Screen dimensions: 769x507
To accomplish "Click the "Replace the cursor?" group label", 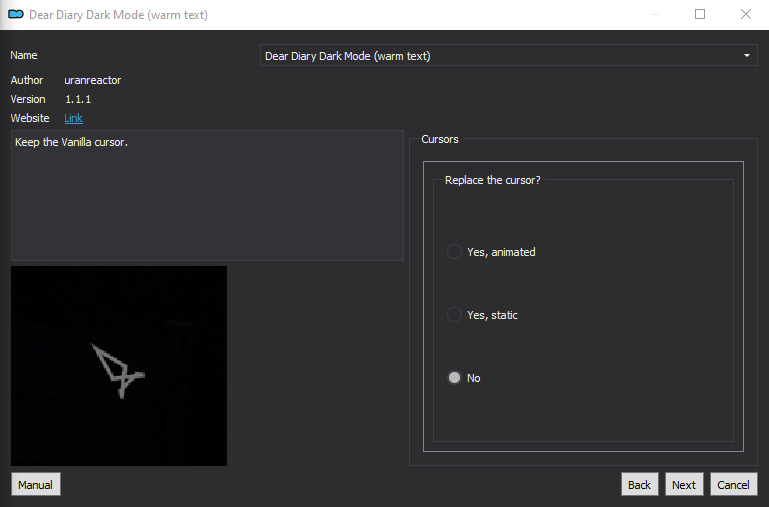I will tap(492, 180).
